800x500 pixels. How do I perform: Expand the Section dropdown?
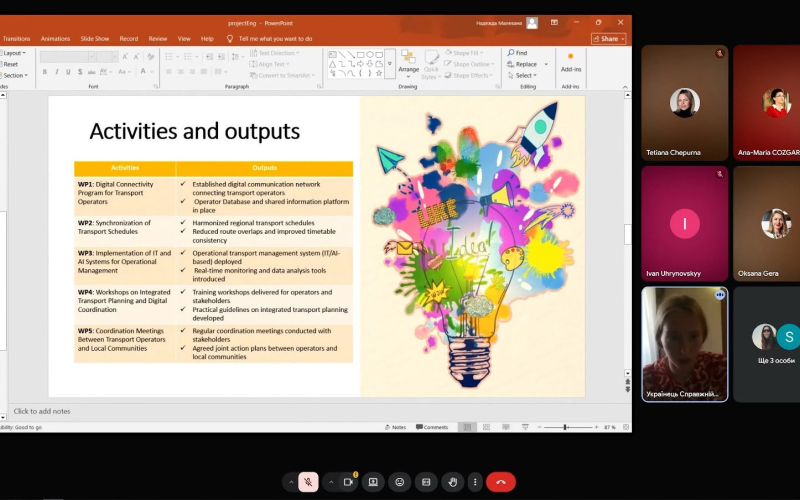point(15,75)
